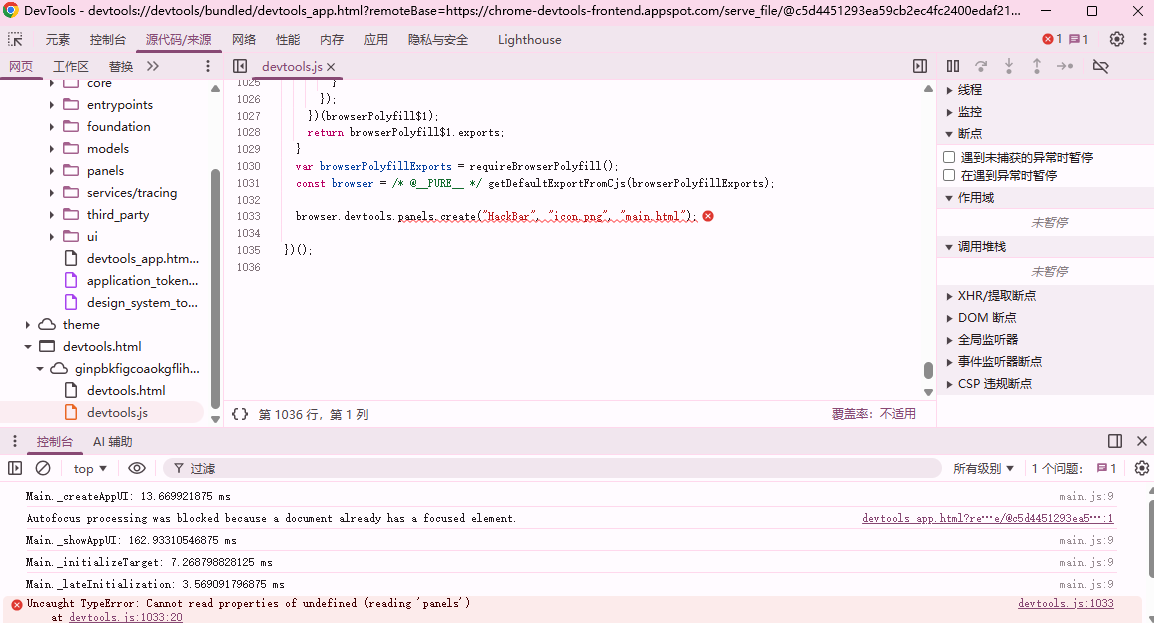Toggle the drawer dock layout icon

click(1115, 441)
